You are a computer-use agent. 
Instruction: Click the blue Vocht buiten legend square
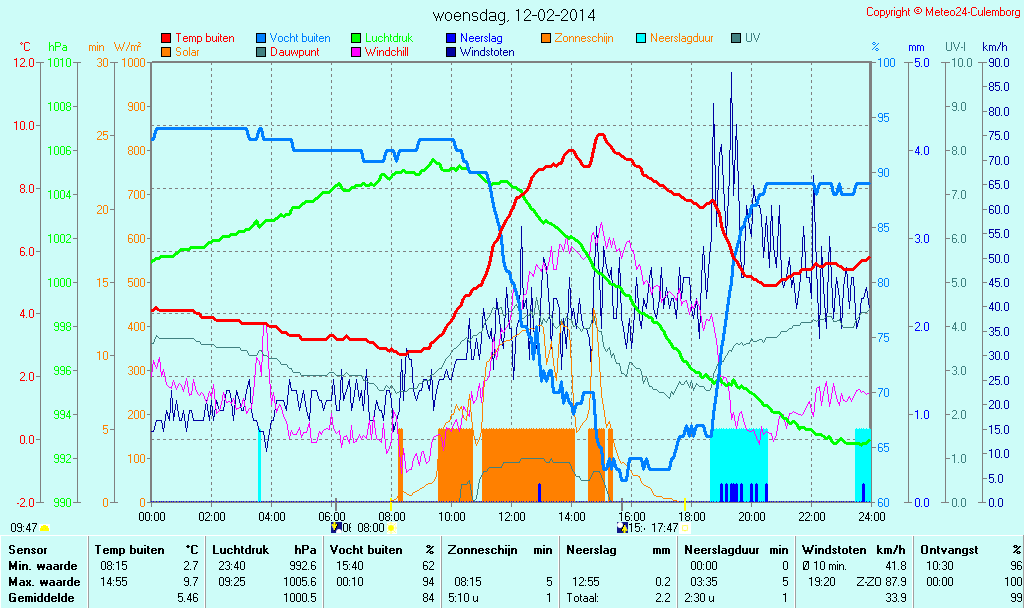pos(261,38)
